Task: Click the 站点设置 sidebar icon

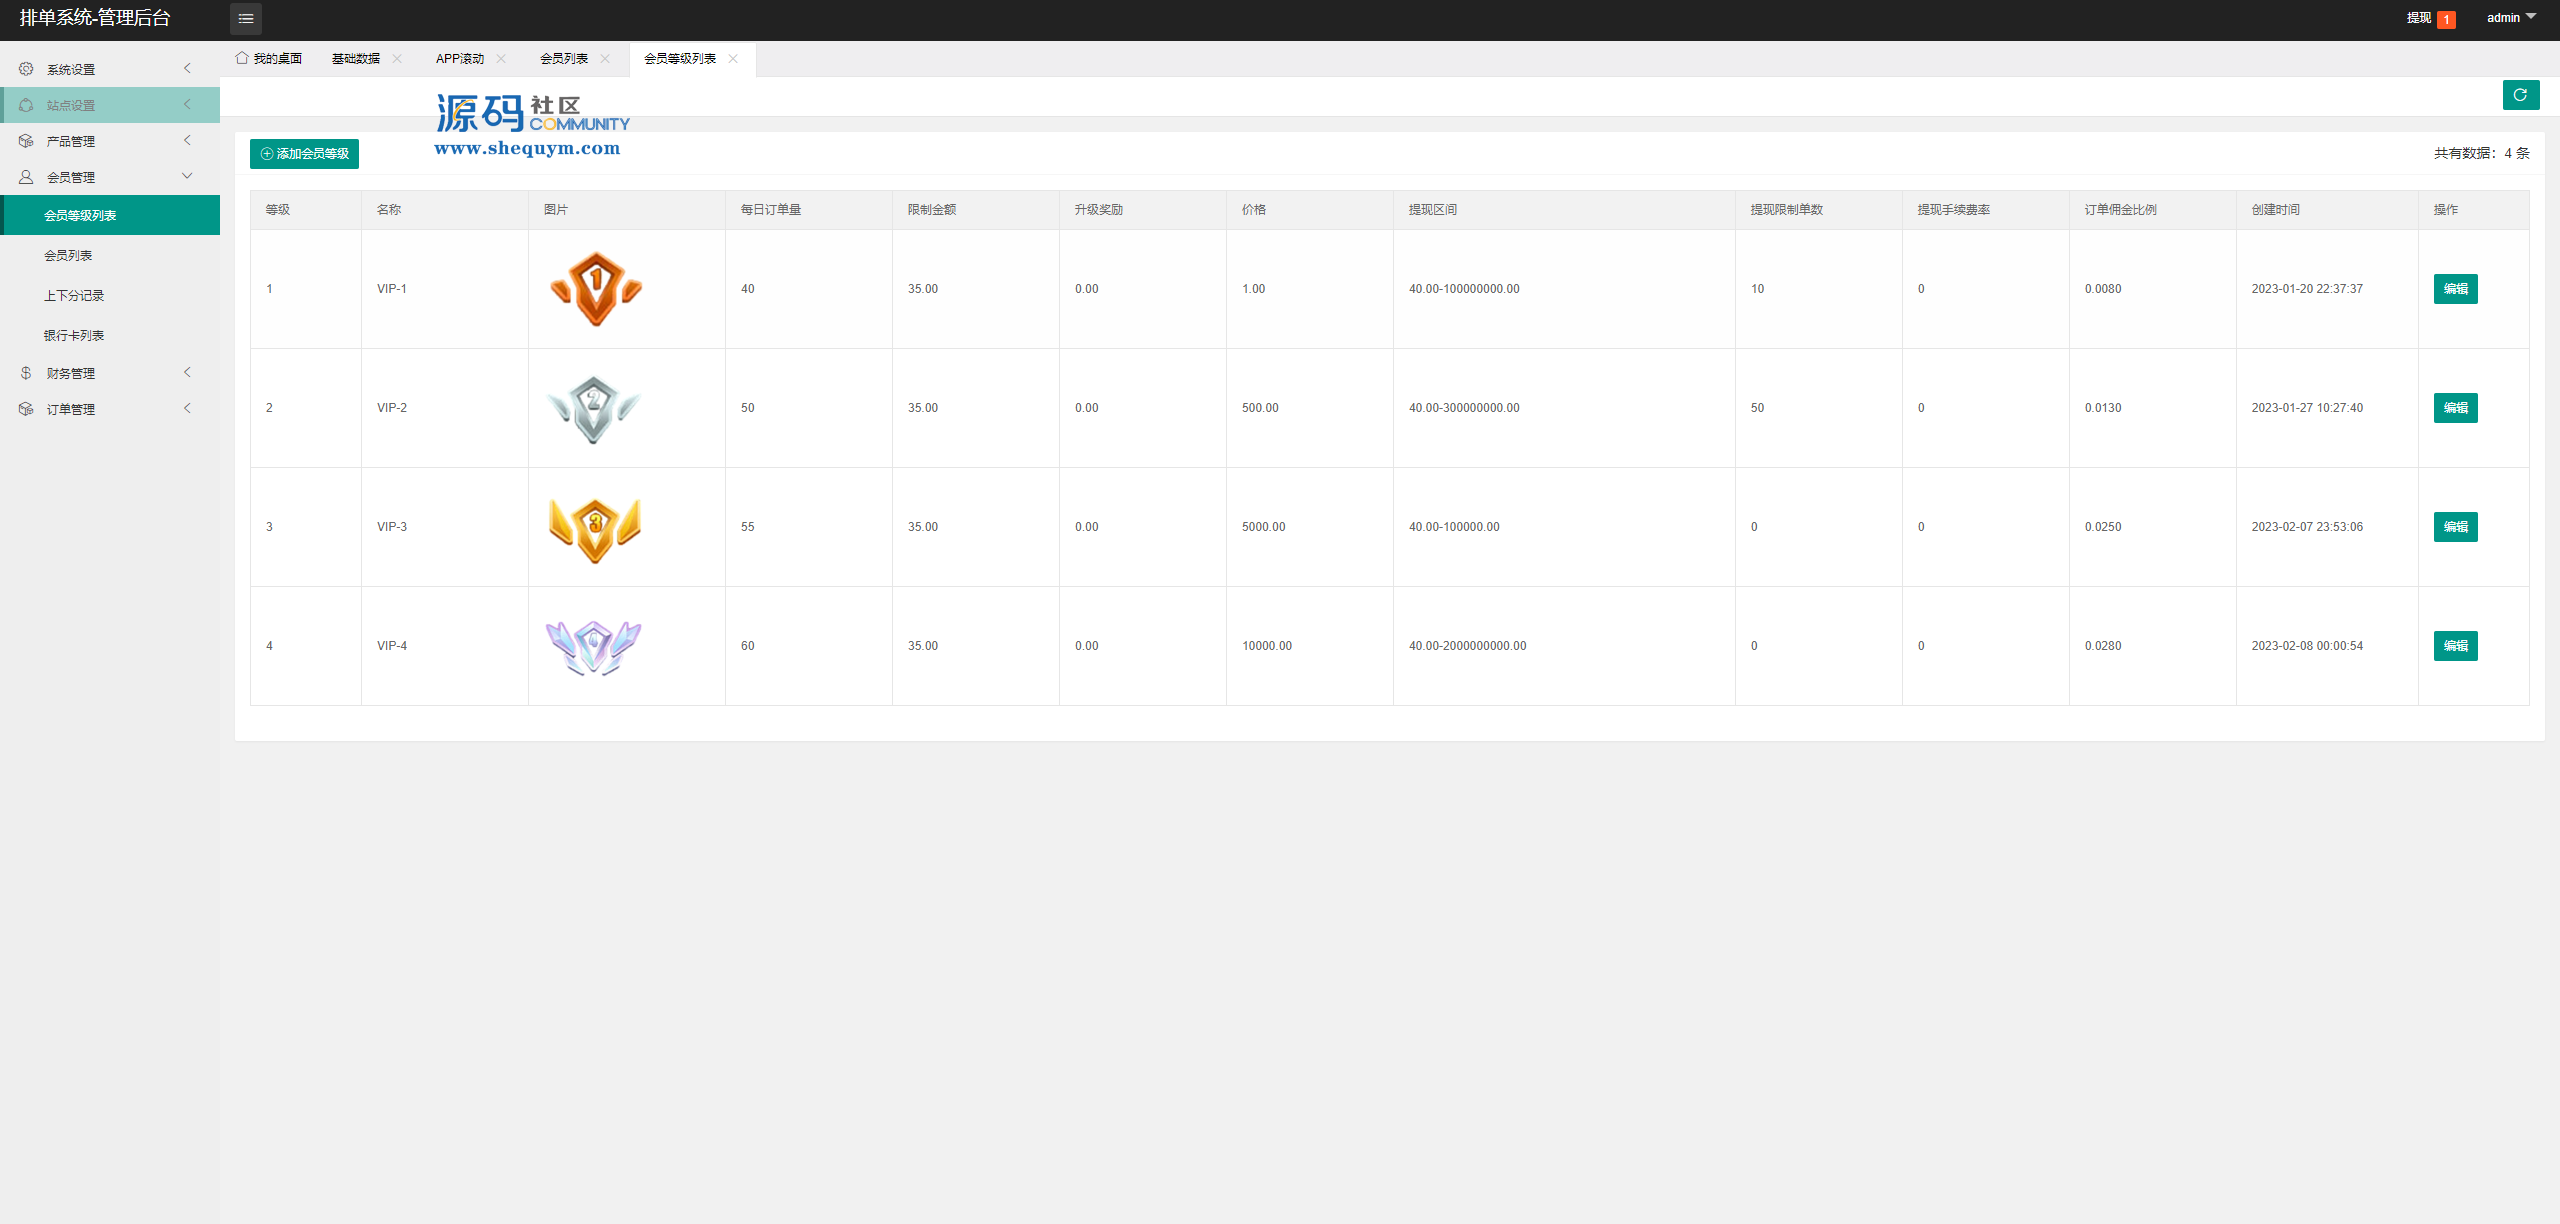Action: coord(26,105)
